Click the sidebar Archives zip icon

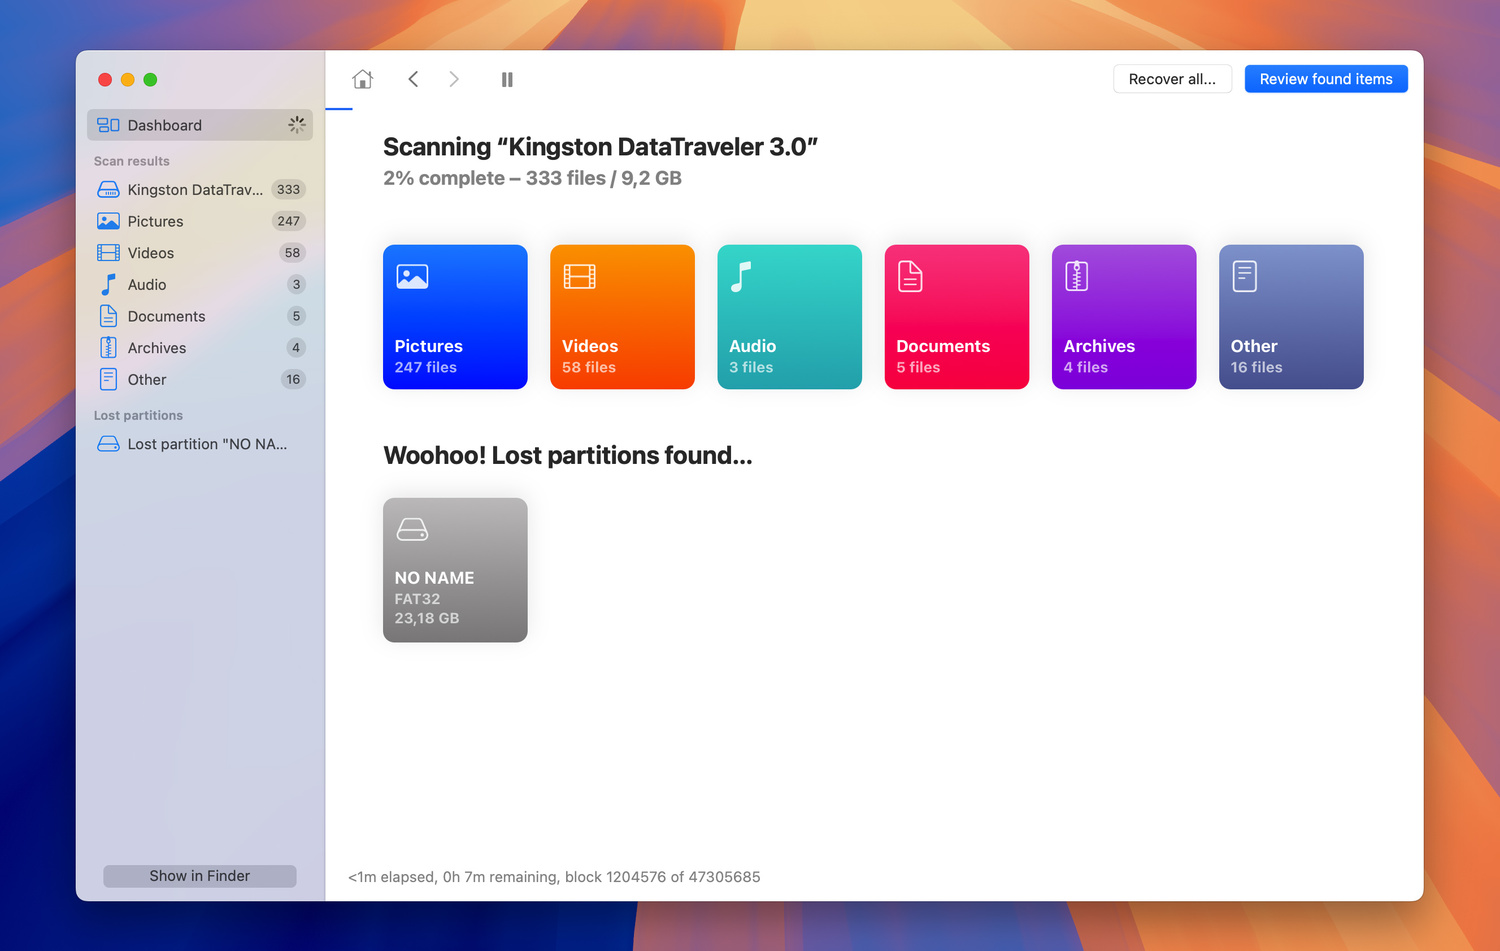click(x=108, y=348)
